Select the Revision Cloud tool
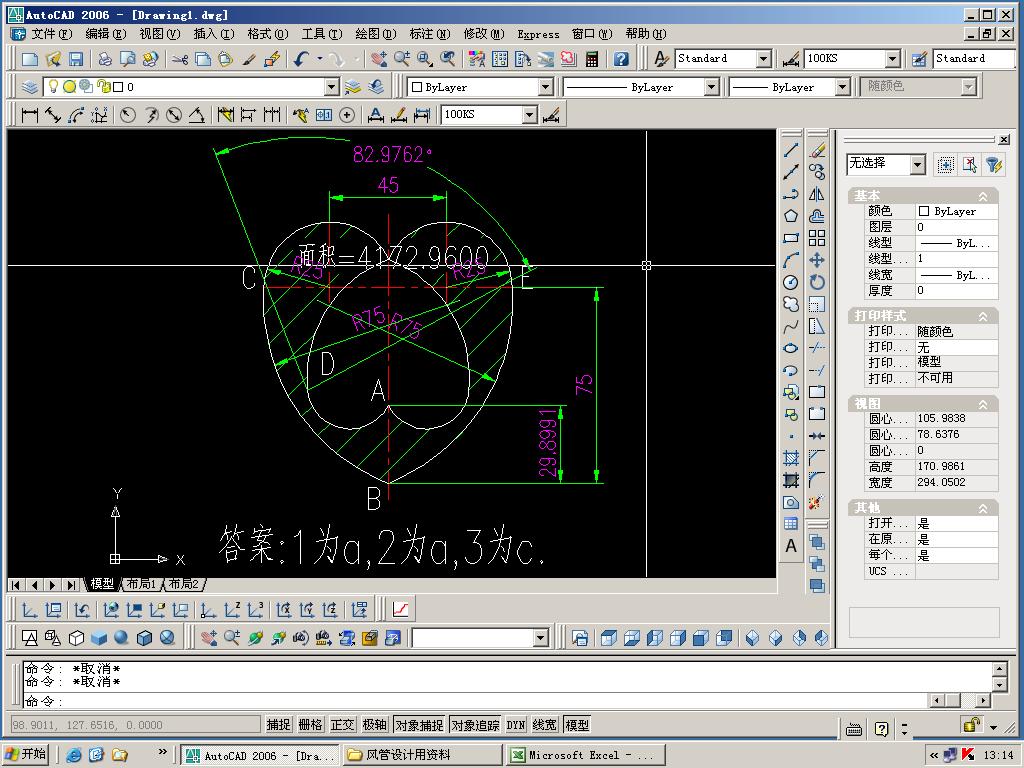 click(791, 304)
